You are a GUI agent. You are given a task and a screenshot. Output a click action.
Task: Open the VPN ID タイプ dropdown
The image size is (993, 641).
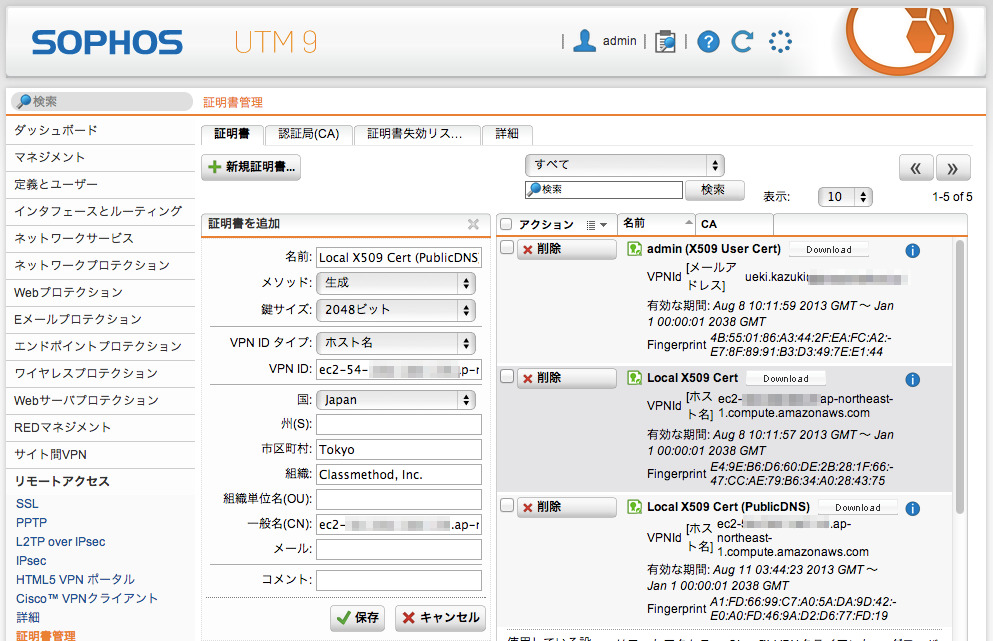click(x=396, y=343)
